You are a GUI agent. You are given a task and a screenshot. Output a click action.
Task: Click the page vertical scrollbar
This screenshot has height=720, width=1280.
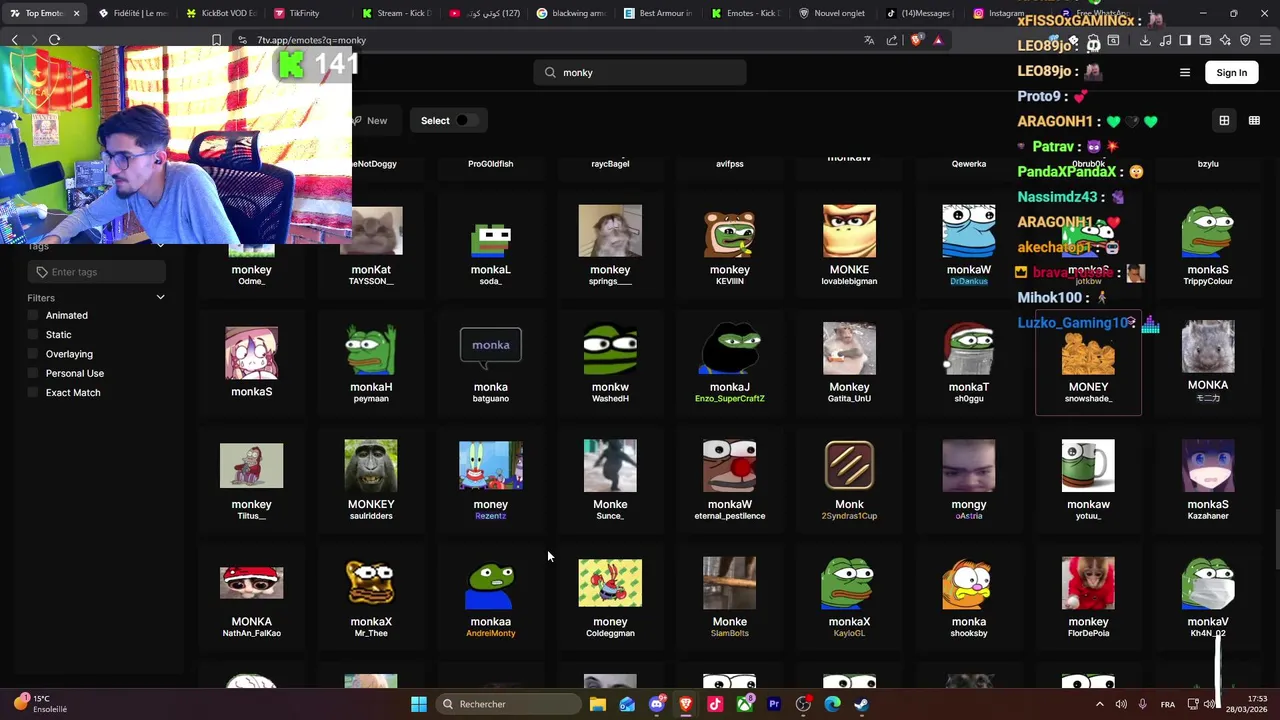click(1276, 540)
